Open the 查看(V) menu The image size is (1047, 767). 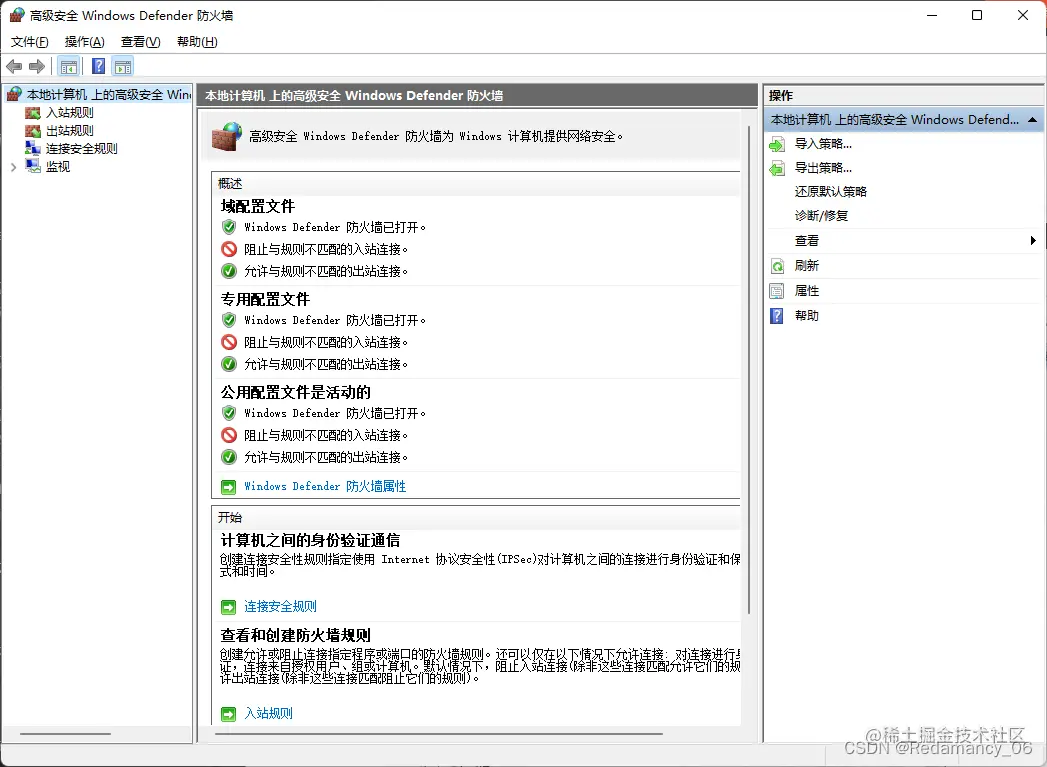point(140,42)
